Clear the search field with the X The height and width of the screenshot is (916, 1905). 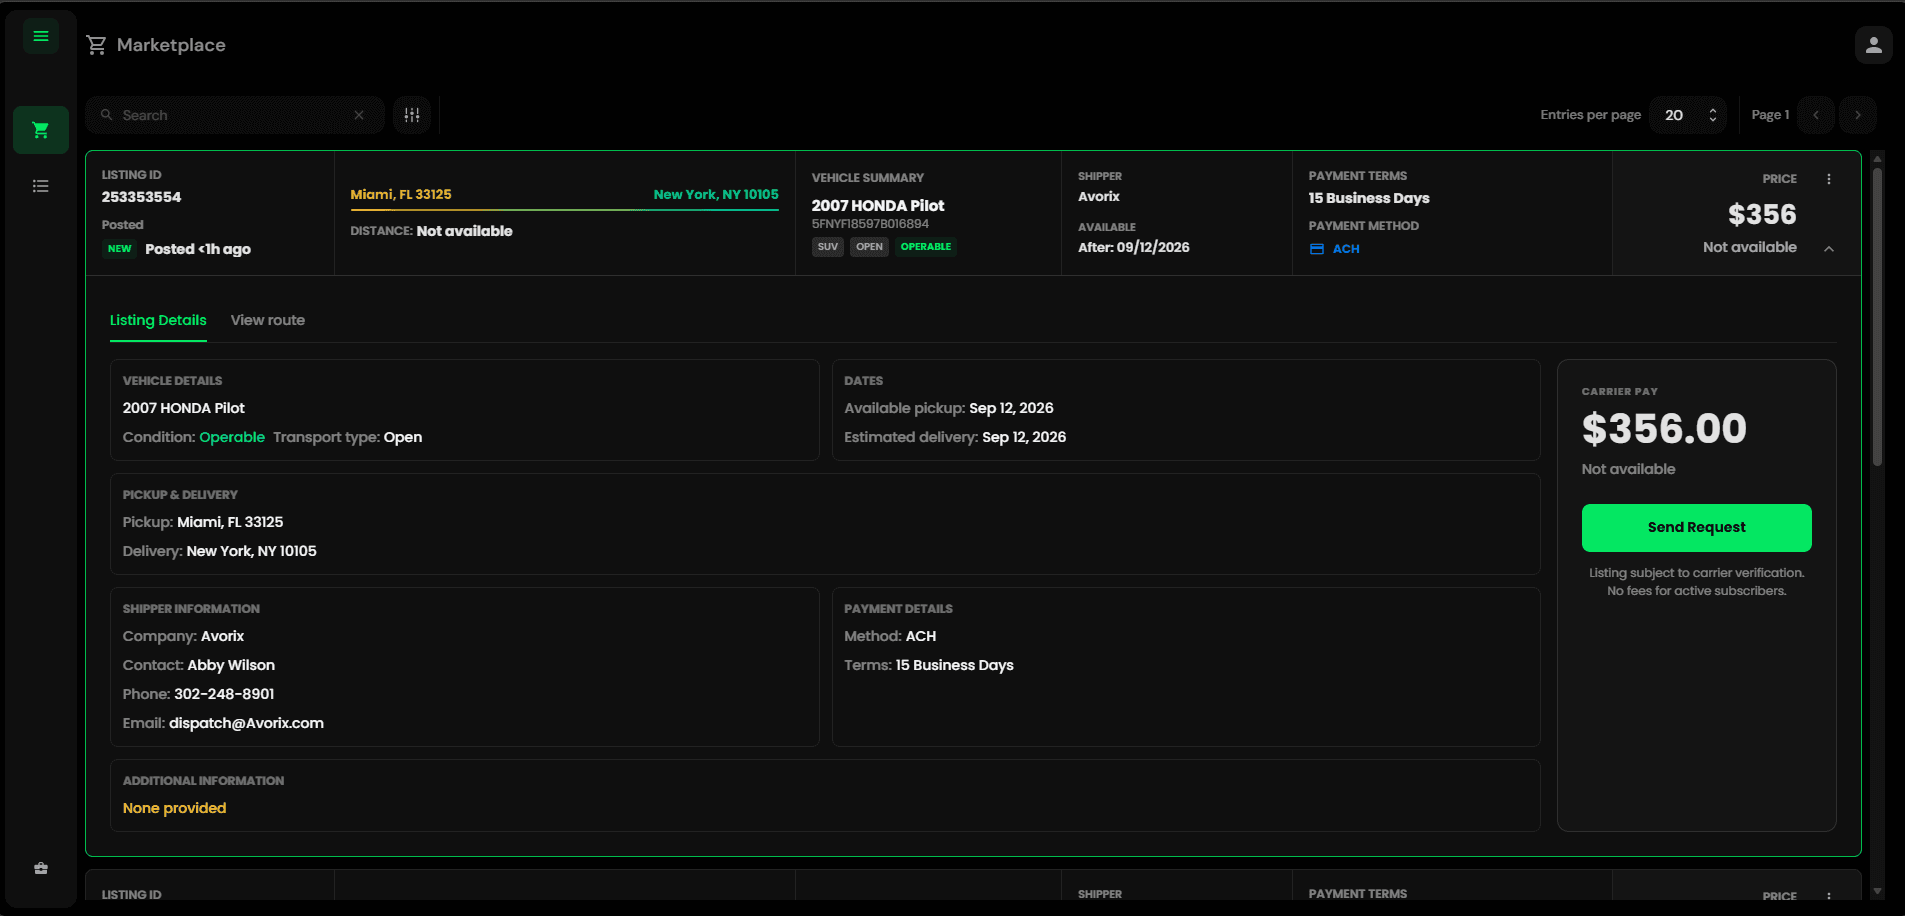pyautogui.click(x=359, y=115)
